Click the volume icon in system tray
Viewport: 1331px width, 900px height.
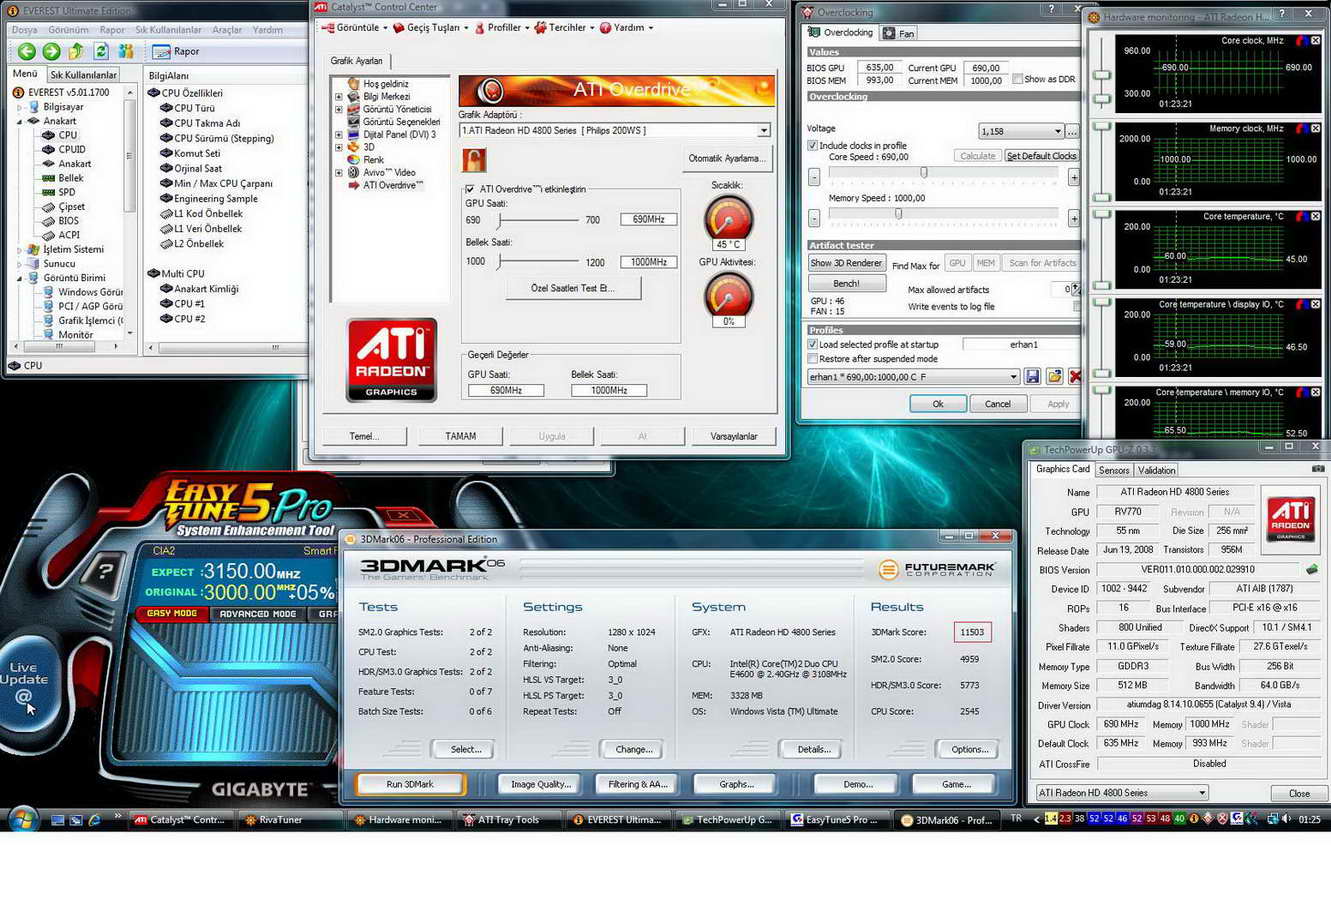[1285, 819]
